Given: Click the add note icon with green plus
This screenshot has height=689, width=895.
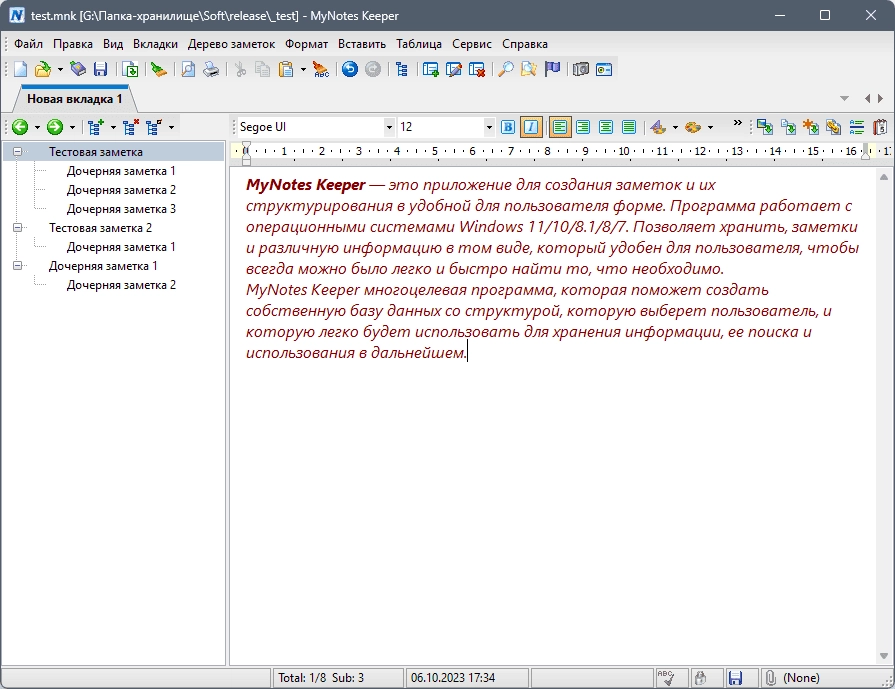Looking at the screenshot, I should [430, 70].
